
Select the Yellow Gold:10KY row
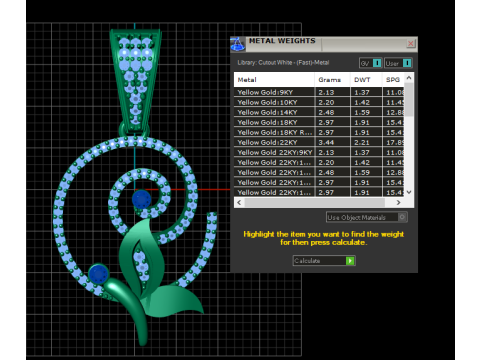click(319, 102)
